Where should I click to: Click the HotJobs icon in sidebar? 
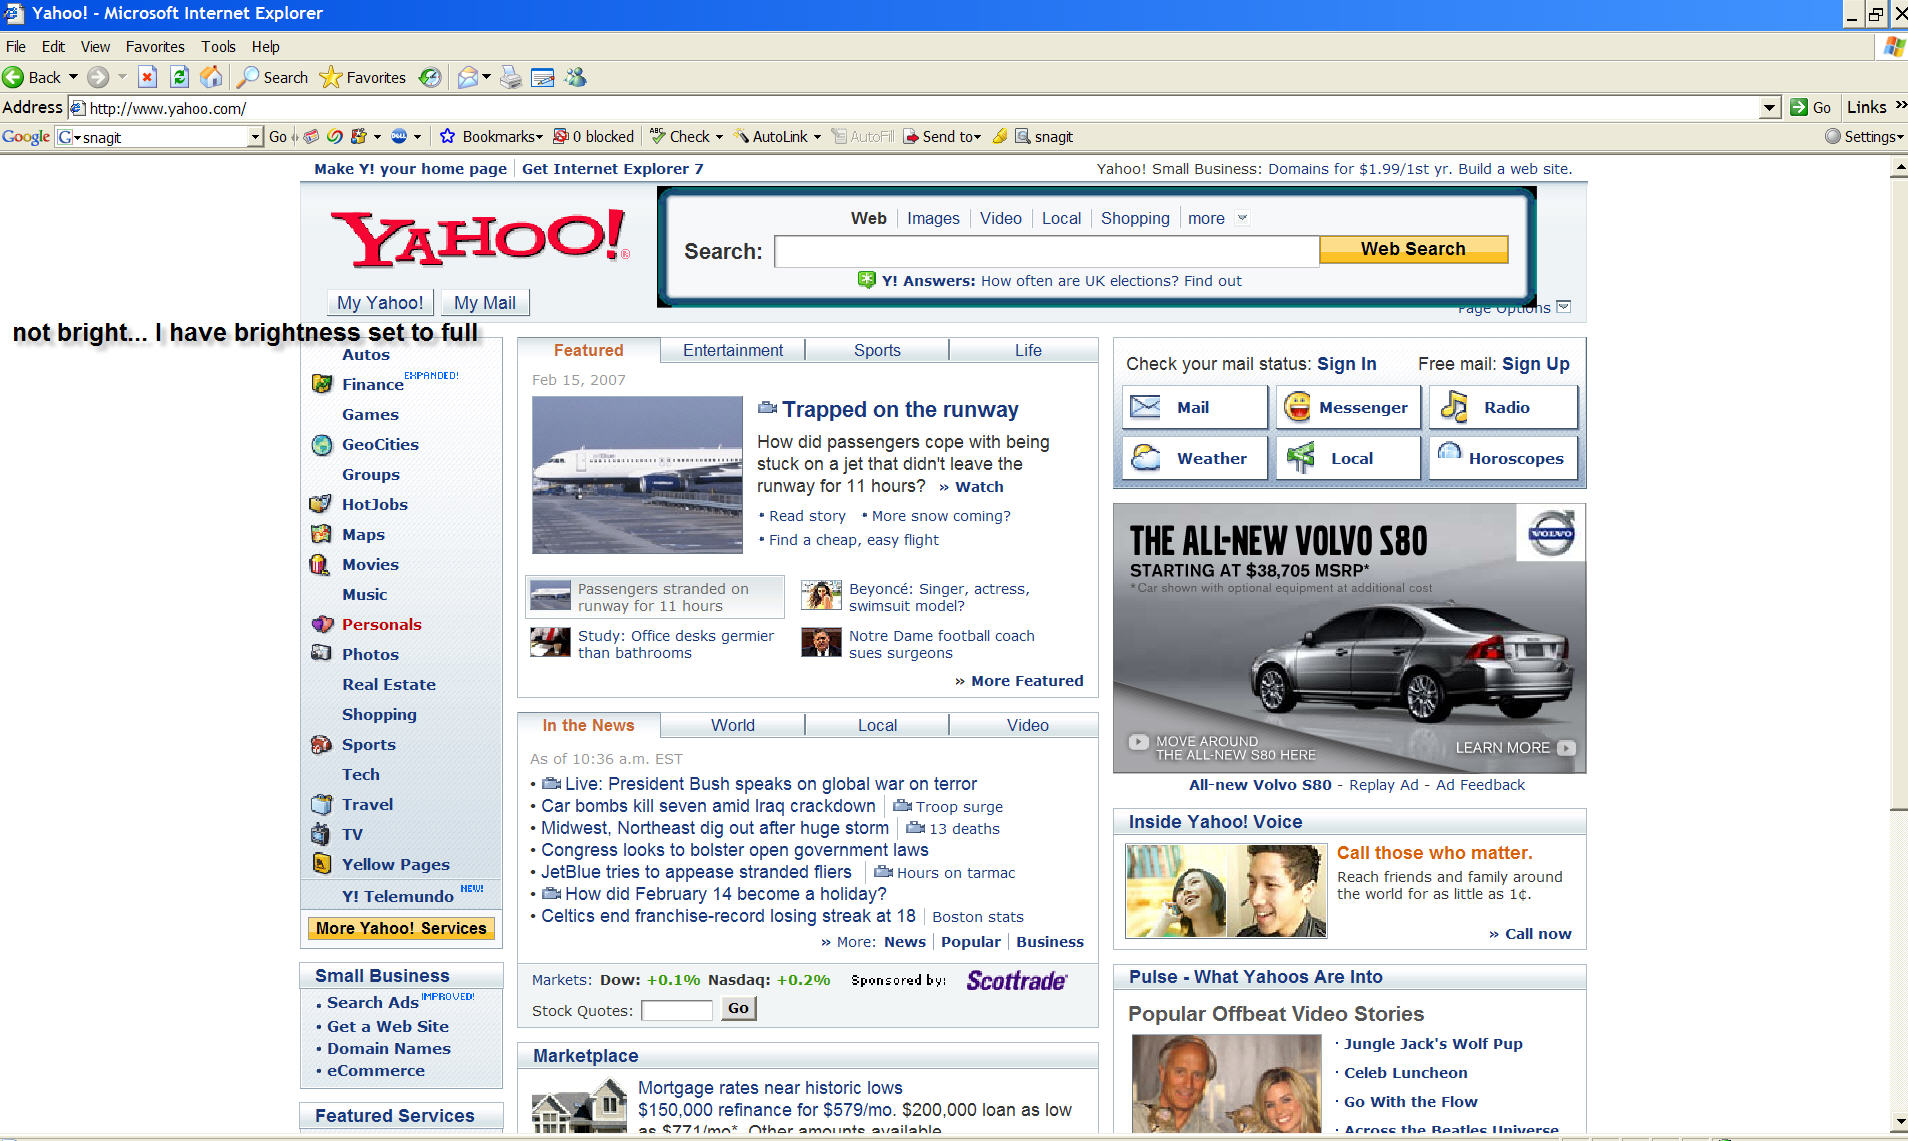[321, 504]
